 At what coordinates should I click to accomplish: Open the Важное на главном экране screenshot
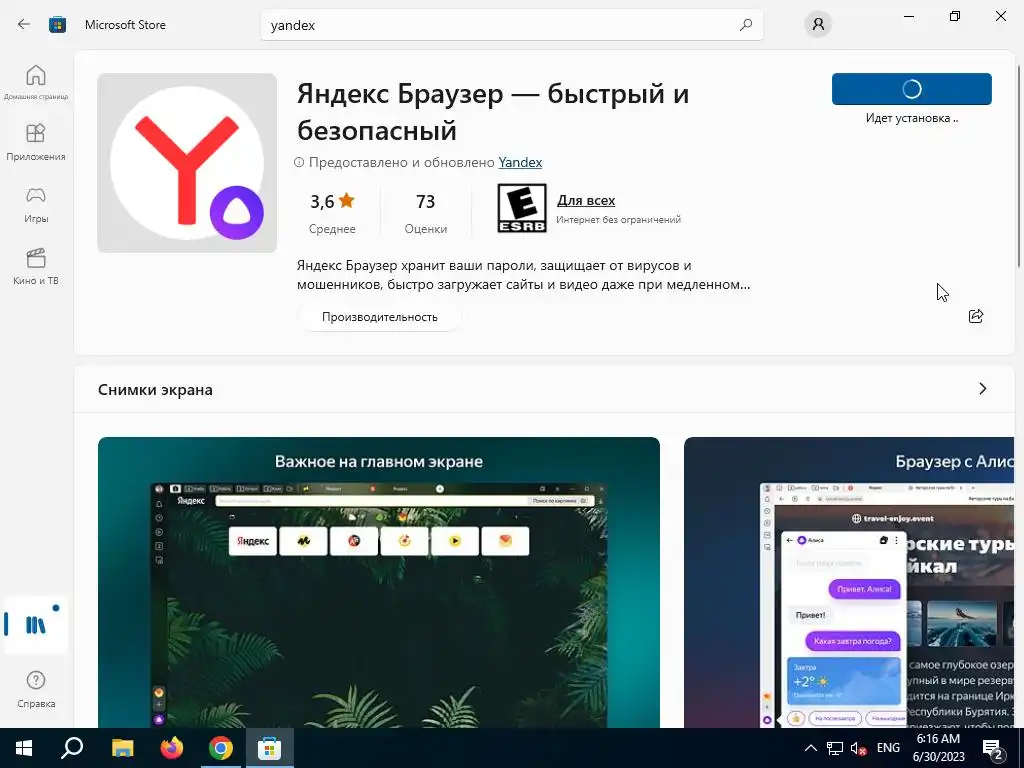(379, 582)
